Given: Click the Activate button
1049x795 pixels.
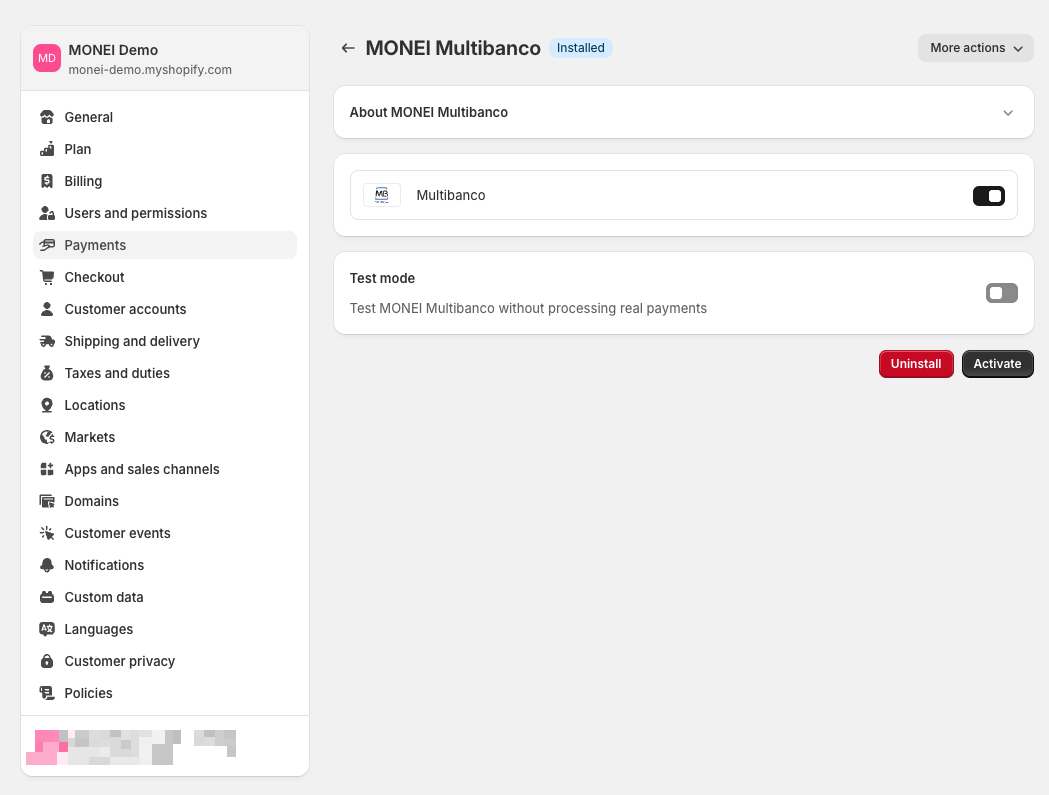Looking at the screenshot, I should pos(997,364).
